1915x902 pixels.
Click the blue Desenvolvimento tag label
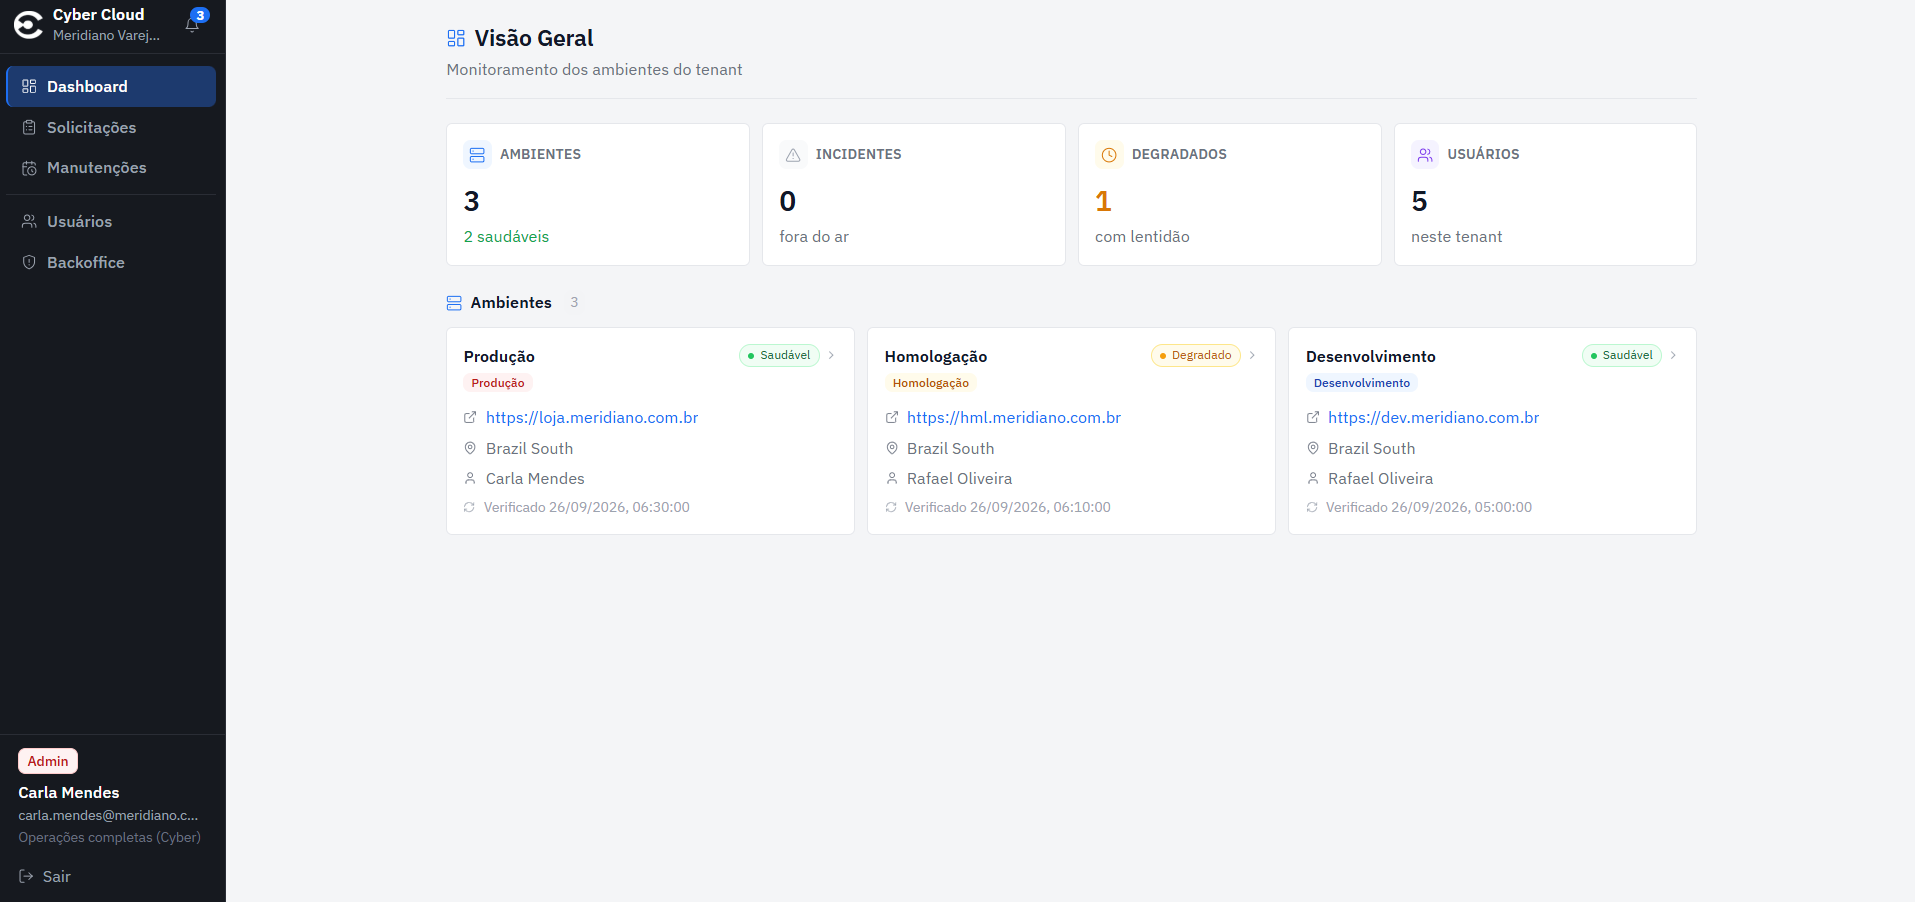pos(1362,383)
